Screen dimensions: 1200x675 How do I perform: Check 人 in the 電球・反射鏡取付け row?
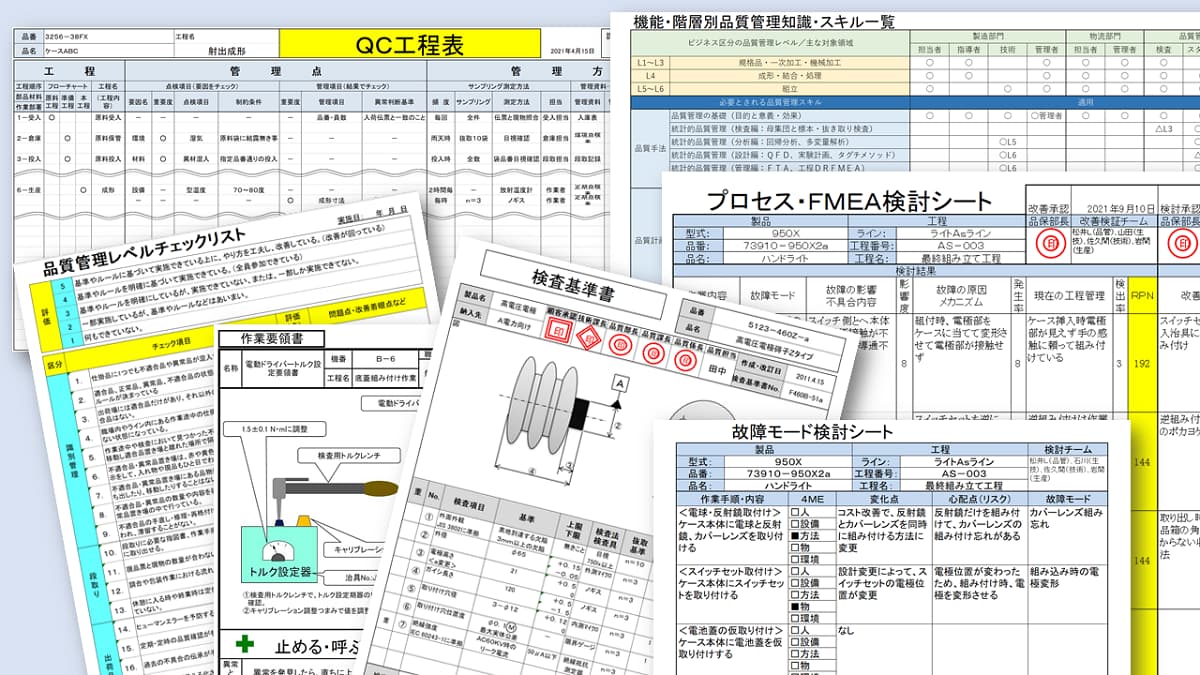pyautogui.click(x=795, y=513)
